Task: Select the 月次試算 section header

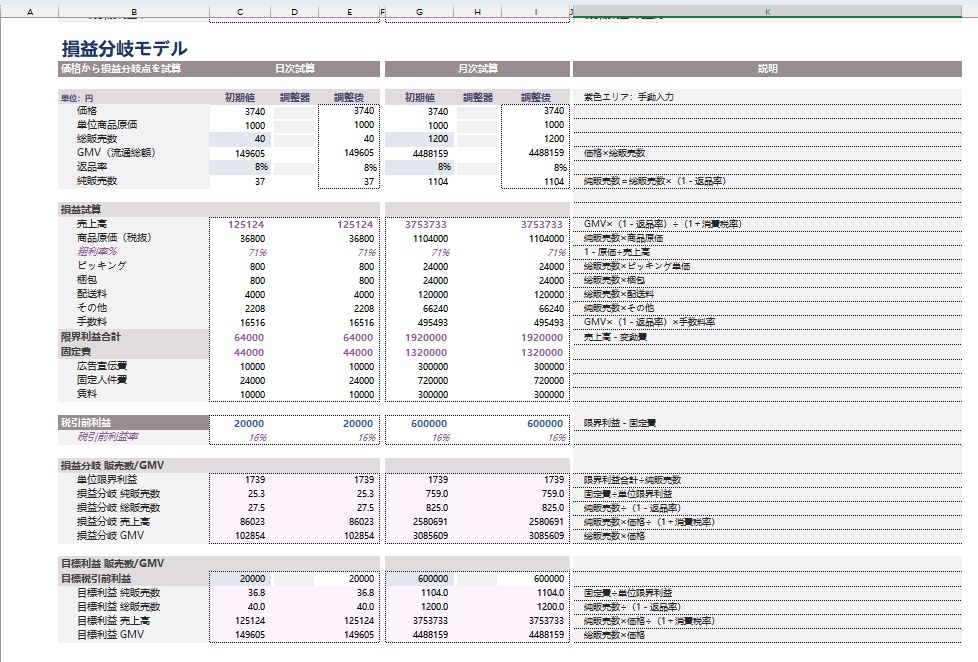Action: 477,69
